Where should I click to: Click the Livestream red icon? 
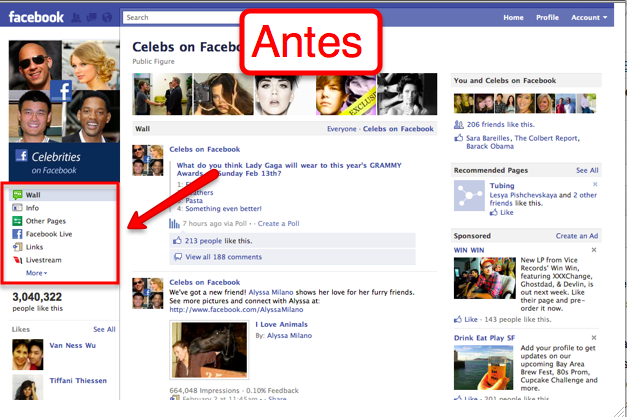[17, 260]
